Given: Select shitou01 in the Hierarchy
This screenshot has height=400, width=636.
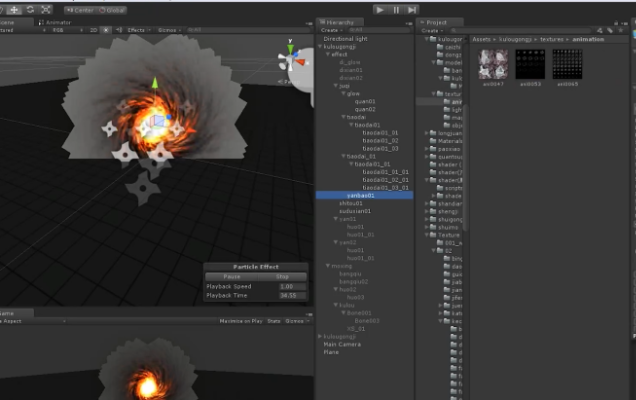Looking at the screenshot, I should pyautogui.click(x=351, y=203).
